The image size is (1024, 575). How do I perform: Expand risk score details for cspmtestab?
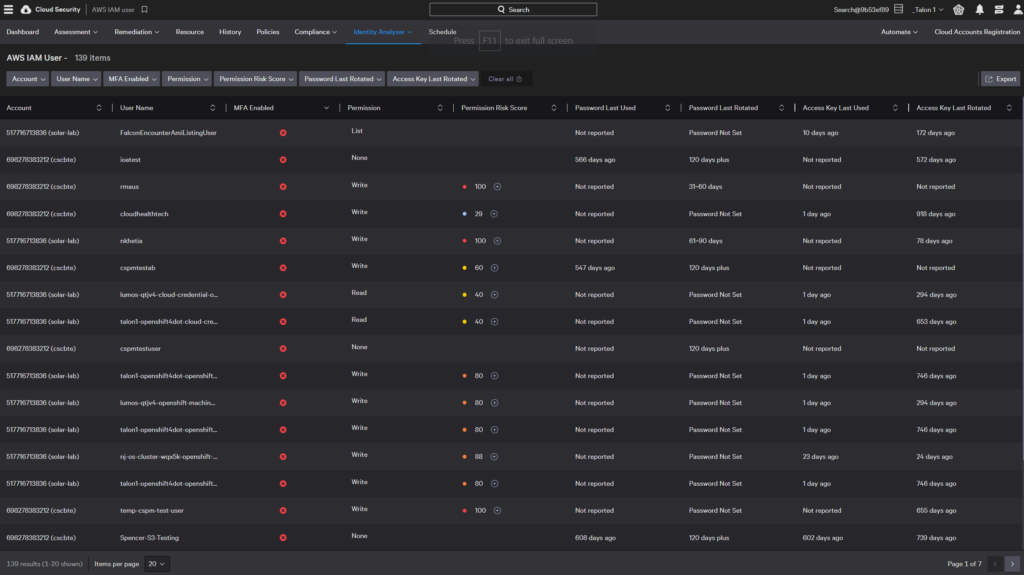click(494, 268)
